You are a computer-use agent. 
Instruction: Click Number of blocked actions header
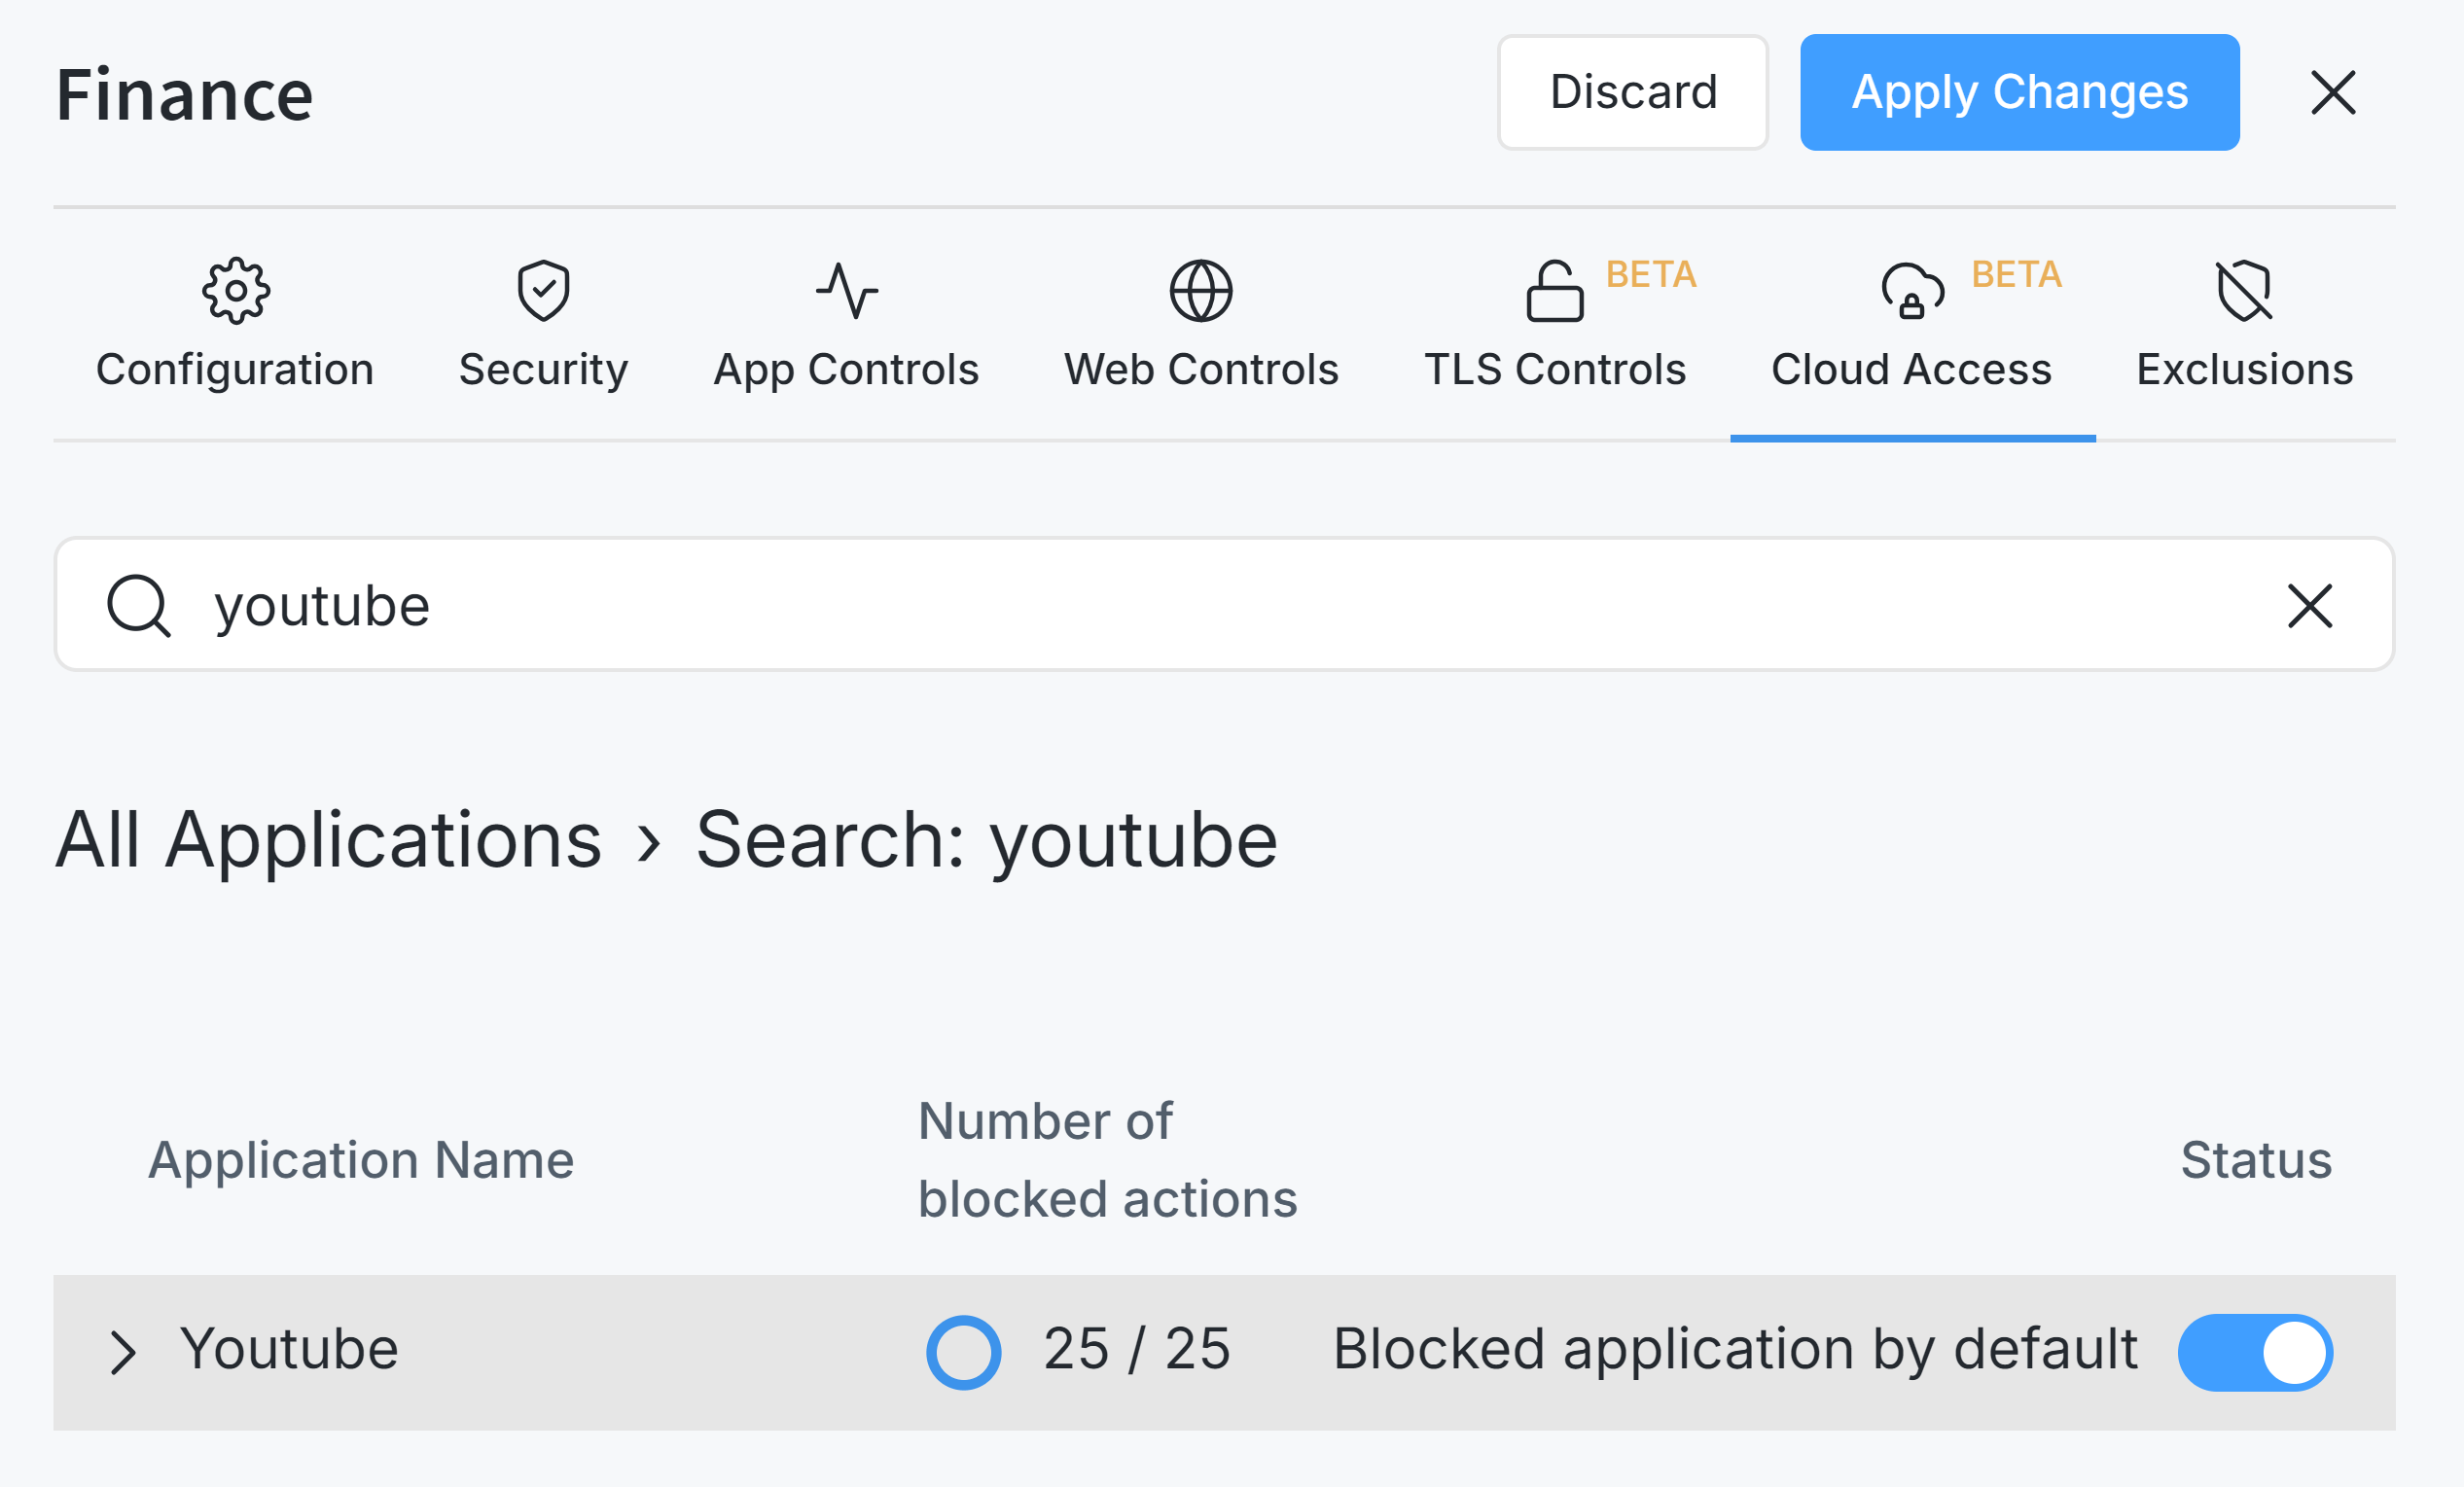point(1108,1161)
